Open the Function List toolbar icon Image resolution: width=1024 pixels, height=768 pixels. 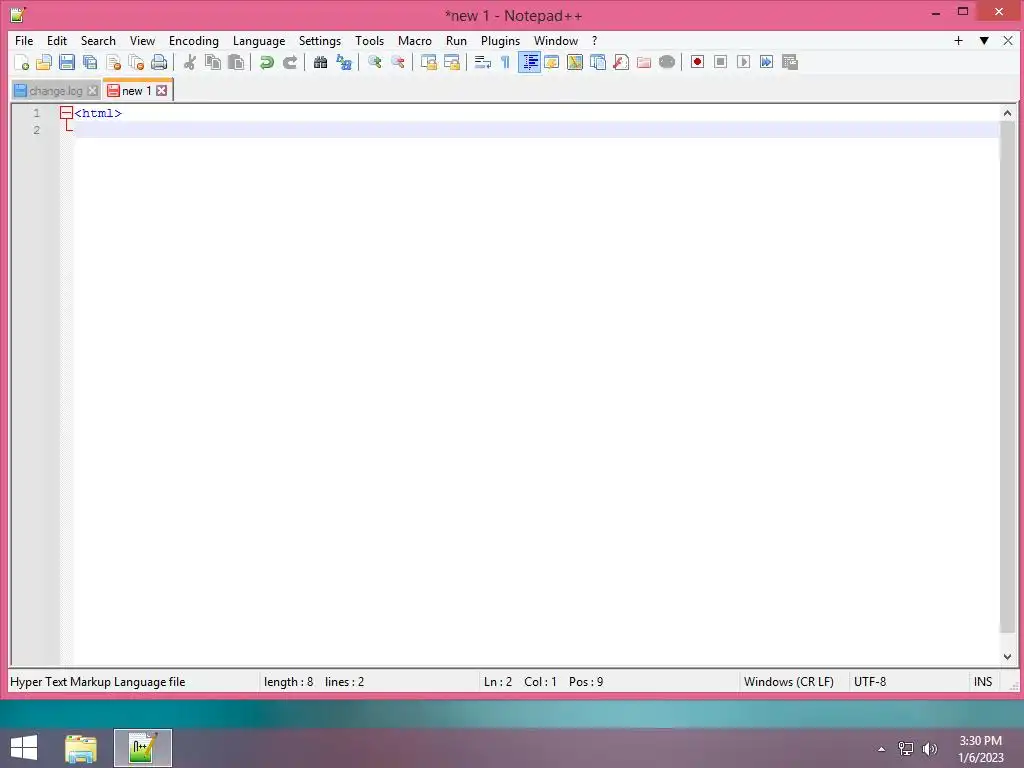pyautogui.click(x=621, y=62)
